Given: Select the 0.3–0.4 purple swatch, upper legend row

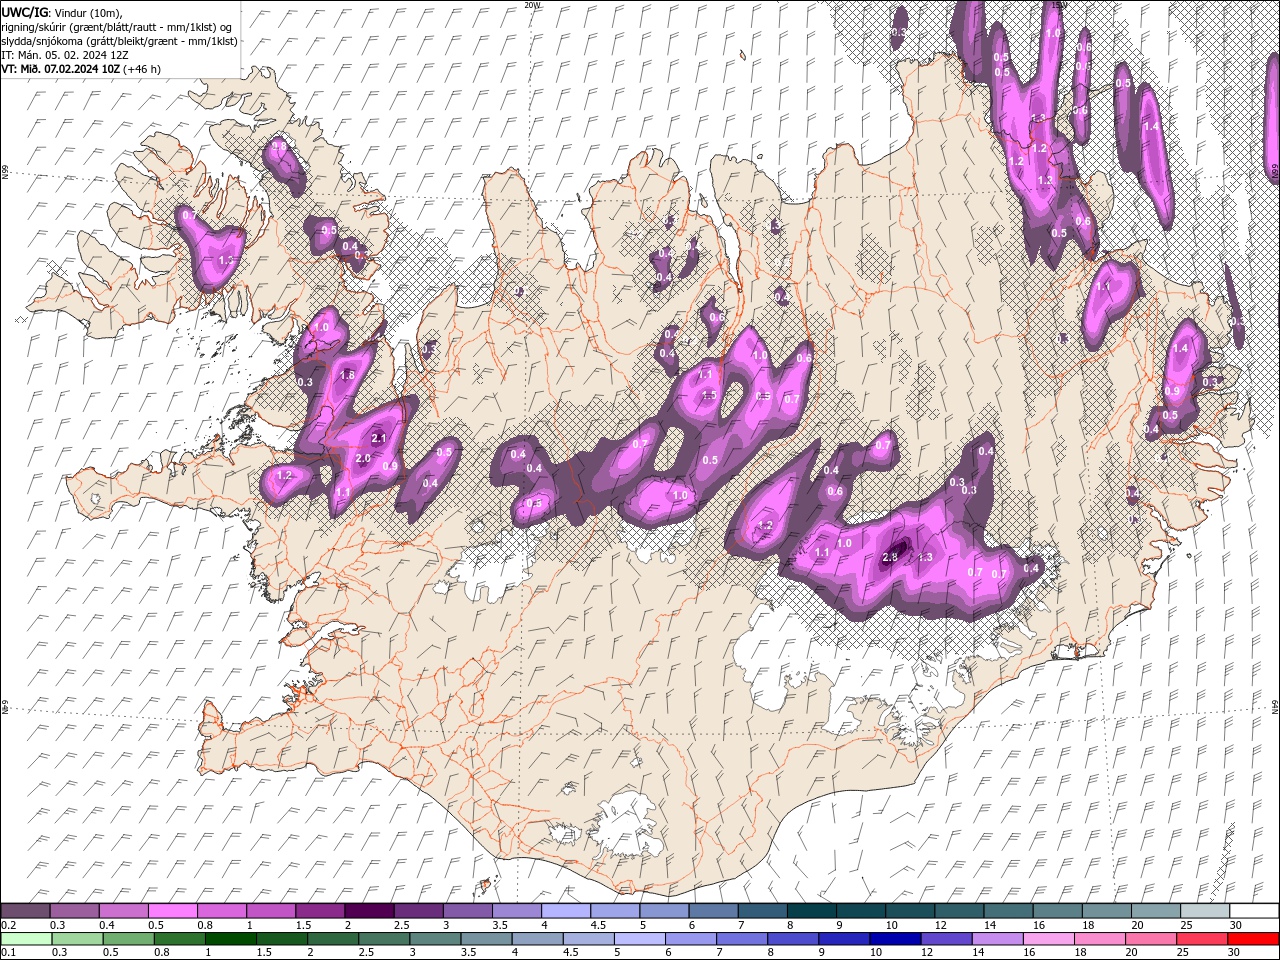Looking at the screenshot, I should (75, 910).
